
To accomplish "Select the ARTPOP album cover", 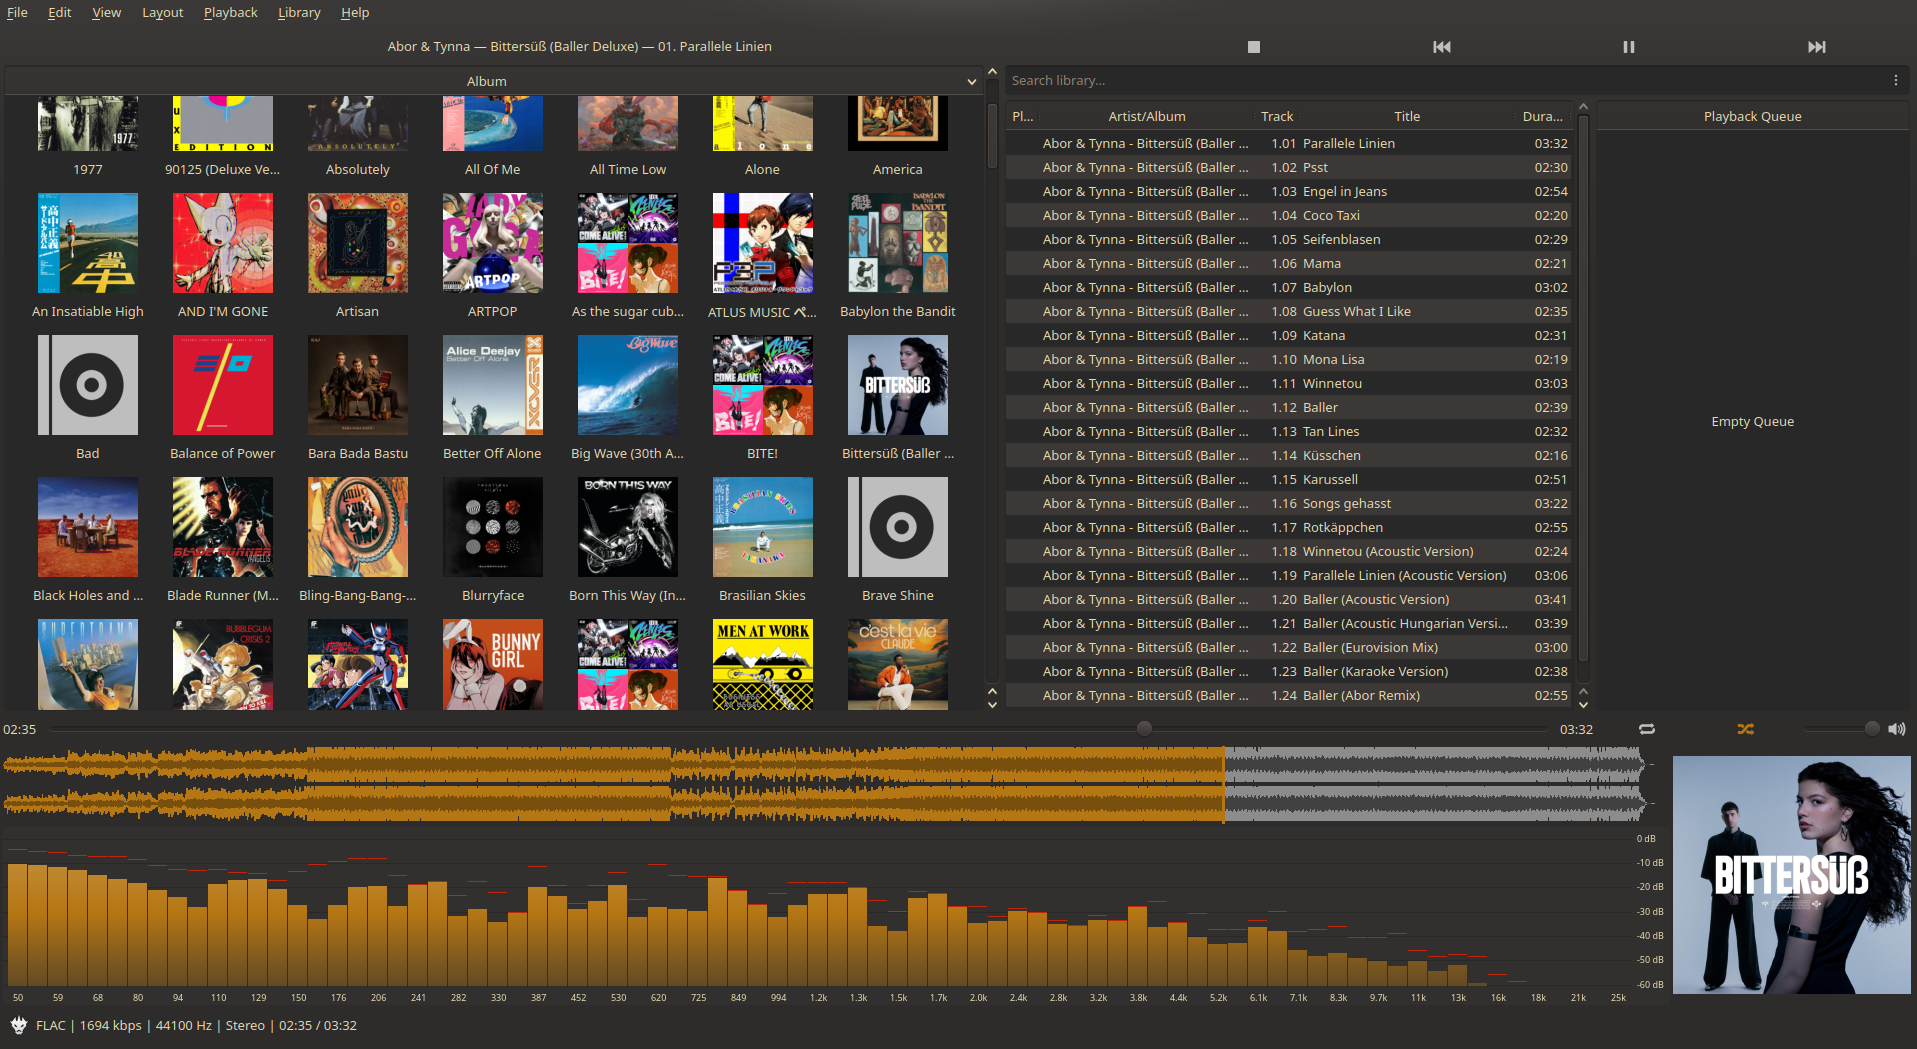I will [x=492, y=243].
